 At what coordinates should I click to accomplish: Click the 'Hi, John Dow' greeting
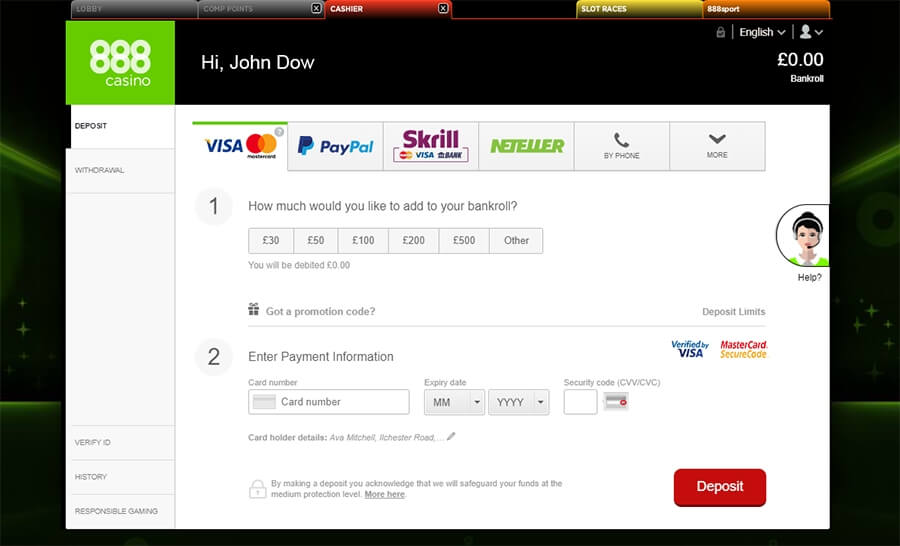258,63
